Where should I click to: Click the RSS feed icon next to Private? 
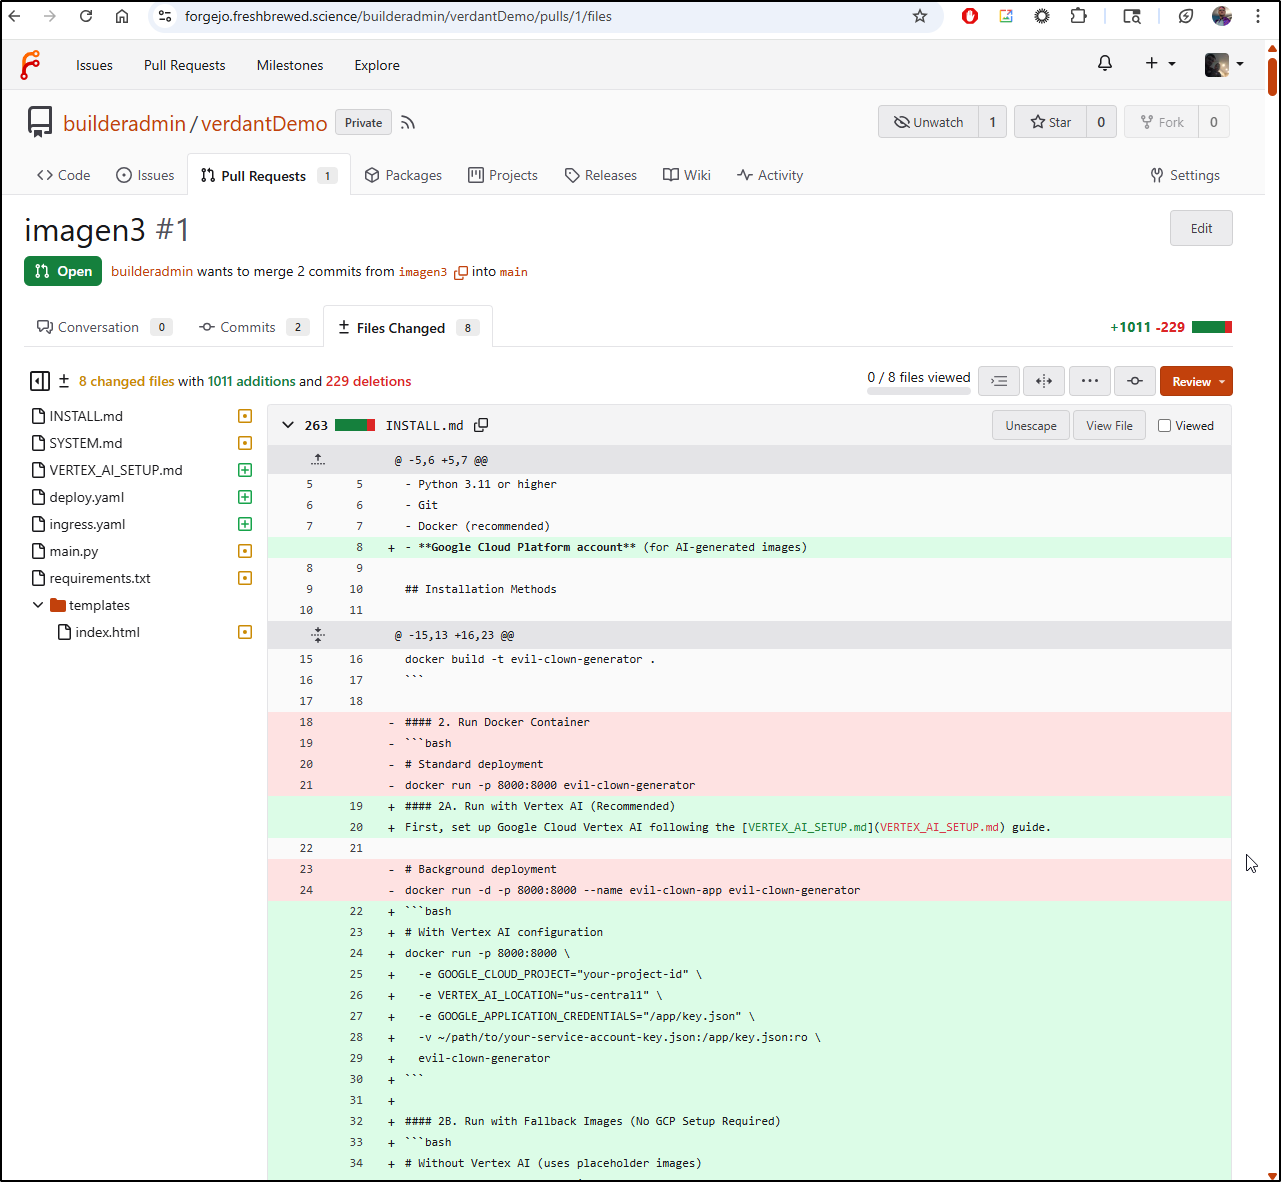click(408, 123)
